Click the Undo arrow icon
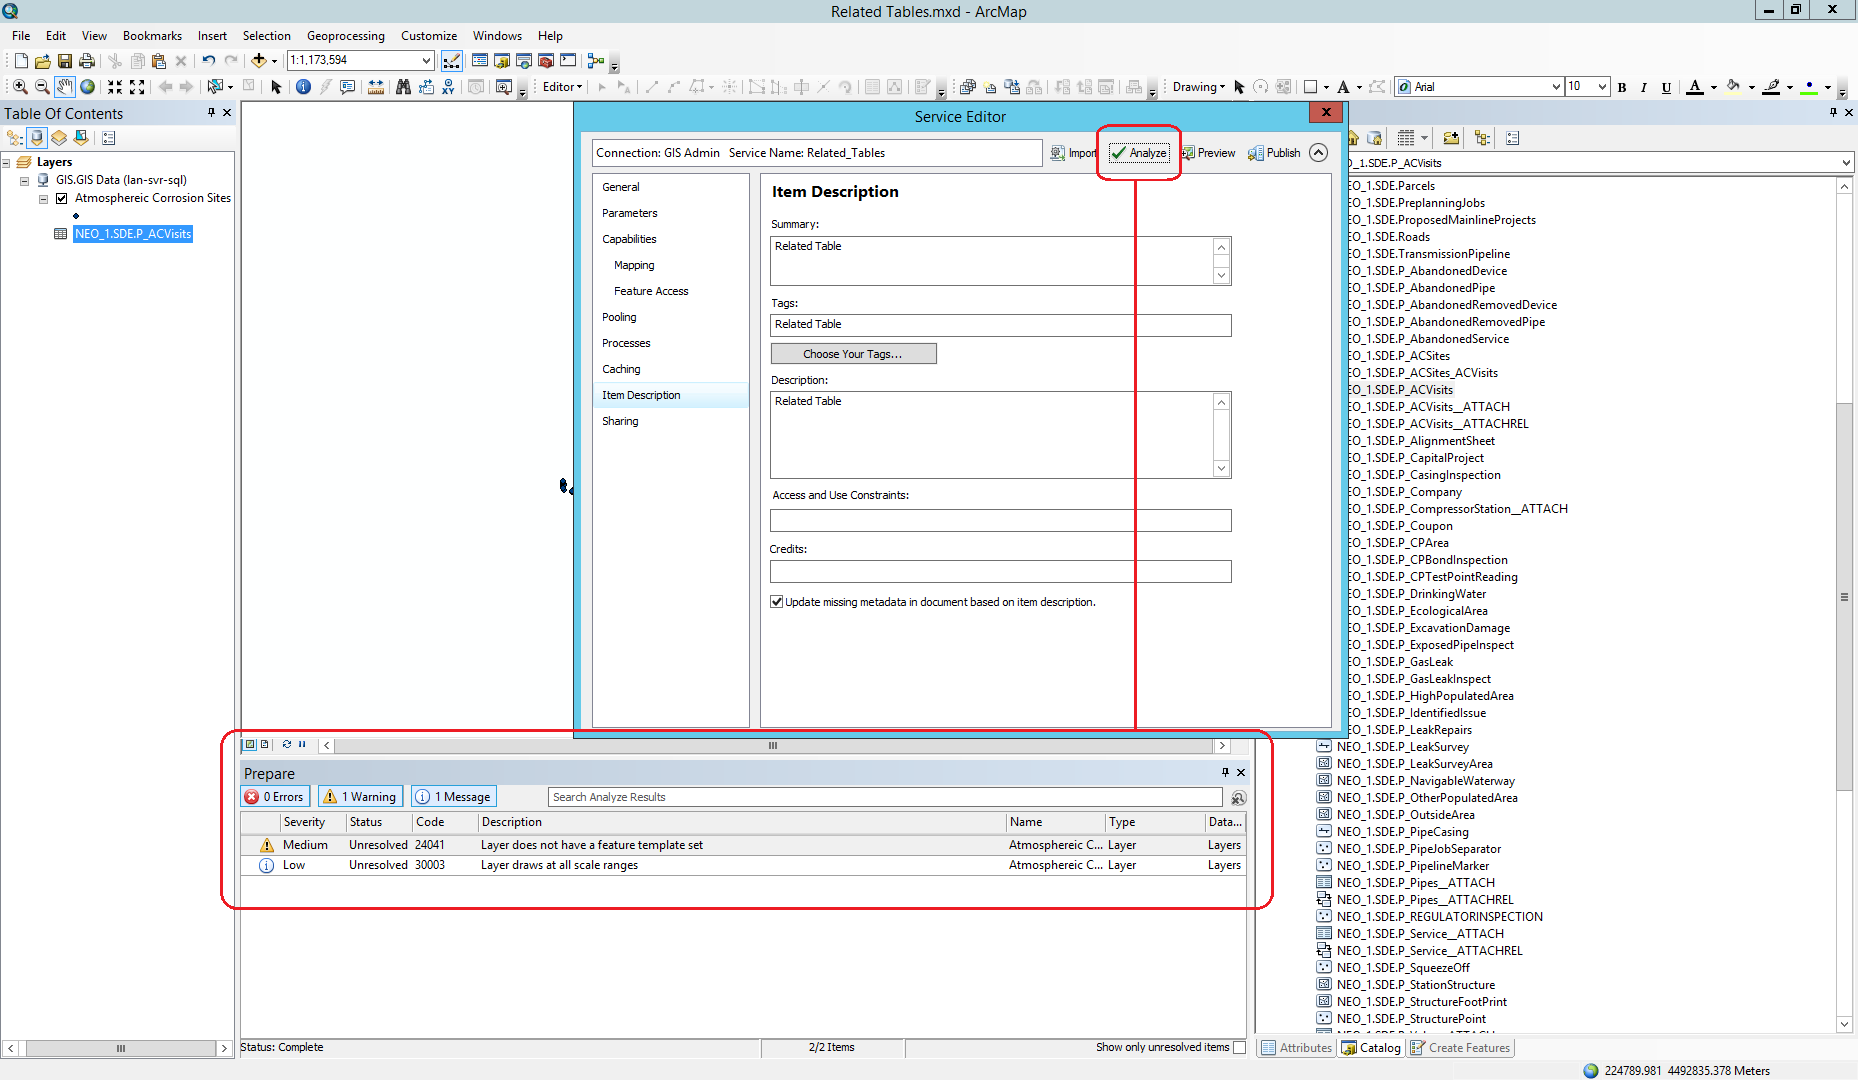 (208, 61)
